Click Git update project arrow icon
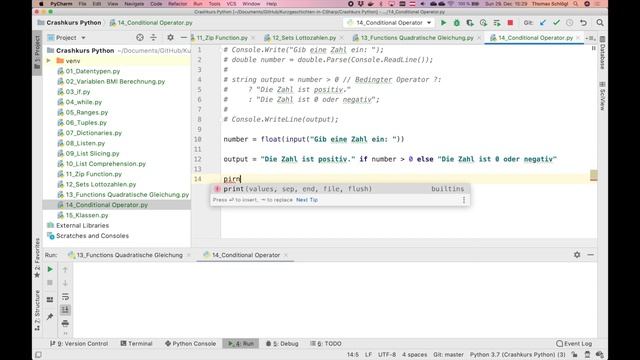This screenshot has width=640, height=360. point(542,23)
